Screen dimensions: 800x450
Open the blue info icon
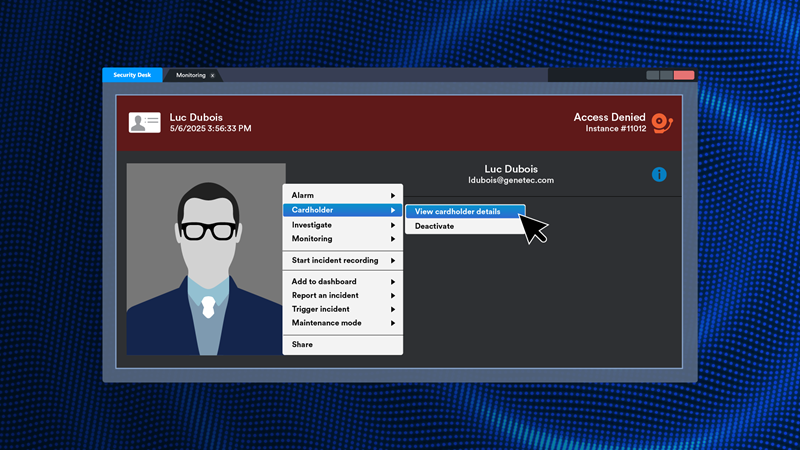(659, 175)
